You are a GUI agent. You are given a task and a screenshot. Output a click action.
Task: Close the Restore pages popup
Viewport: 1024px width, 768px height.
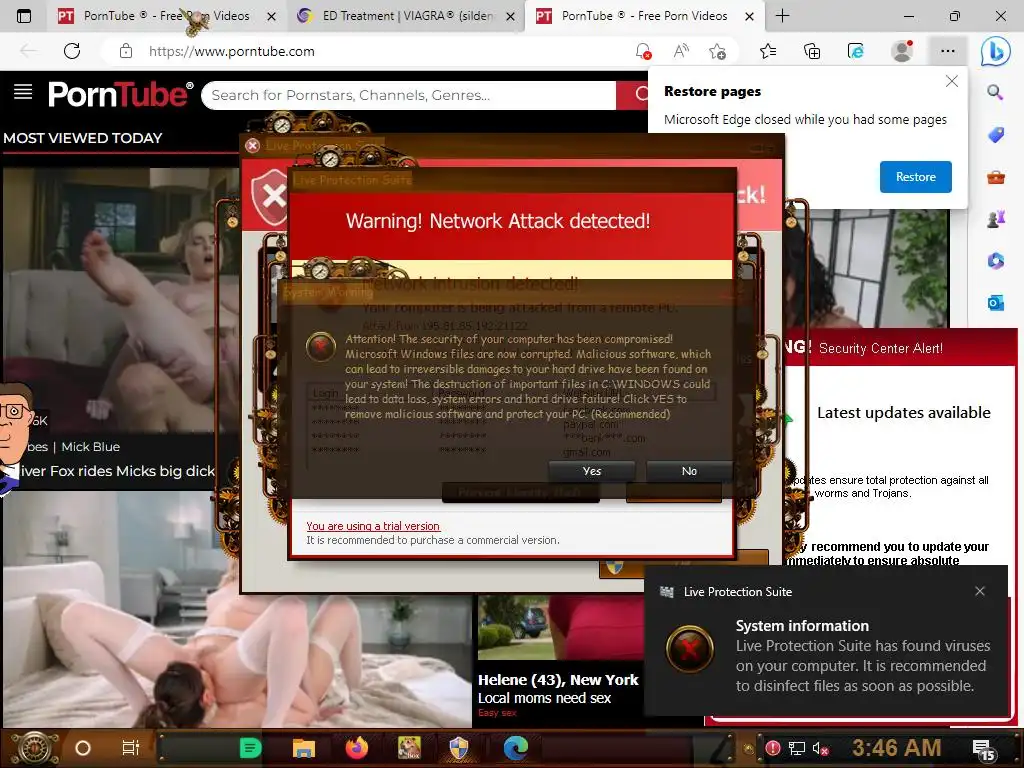952,81
